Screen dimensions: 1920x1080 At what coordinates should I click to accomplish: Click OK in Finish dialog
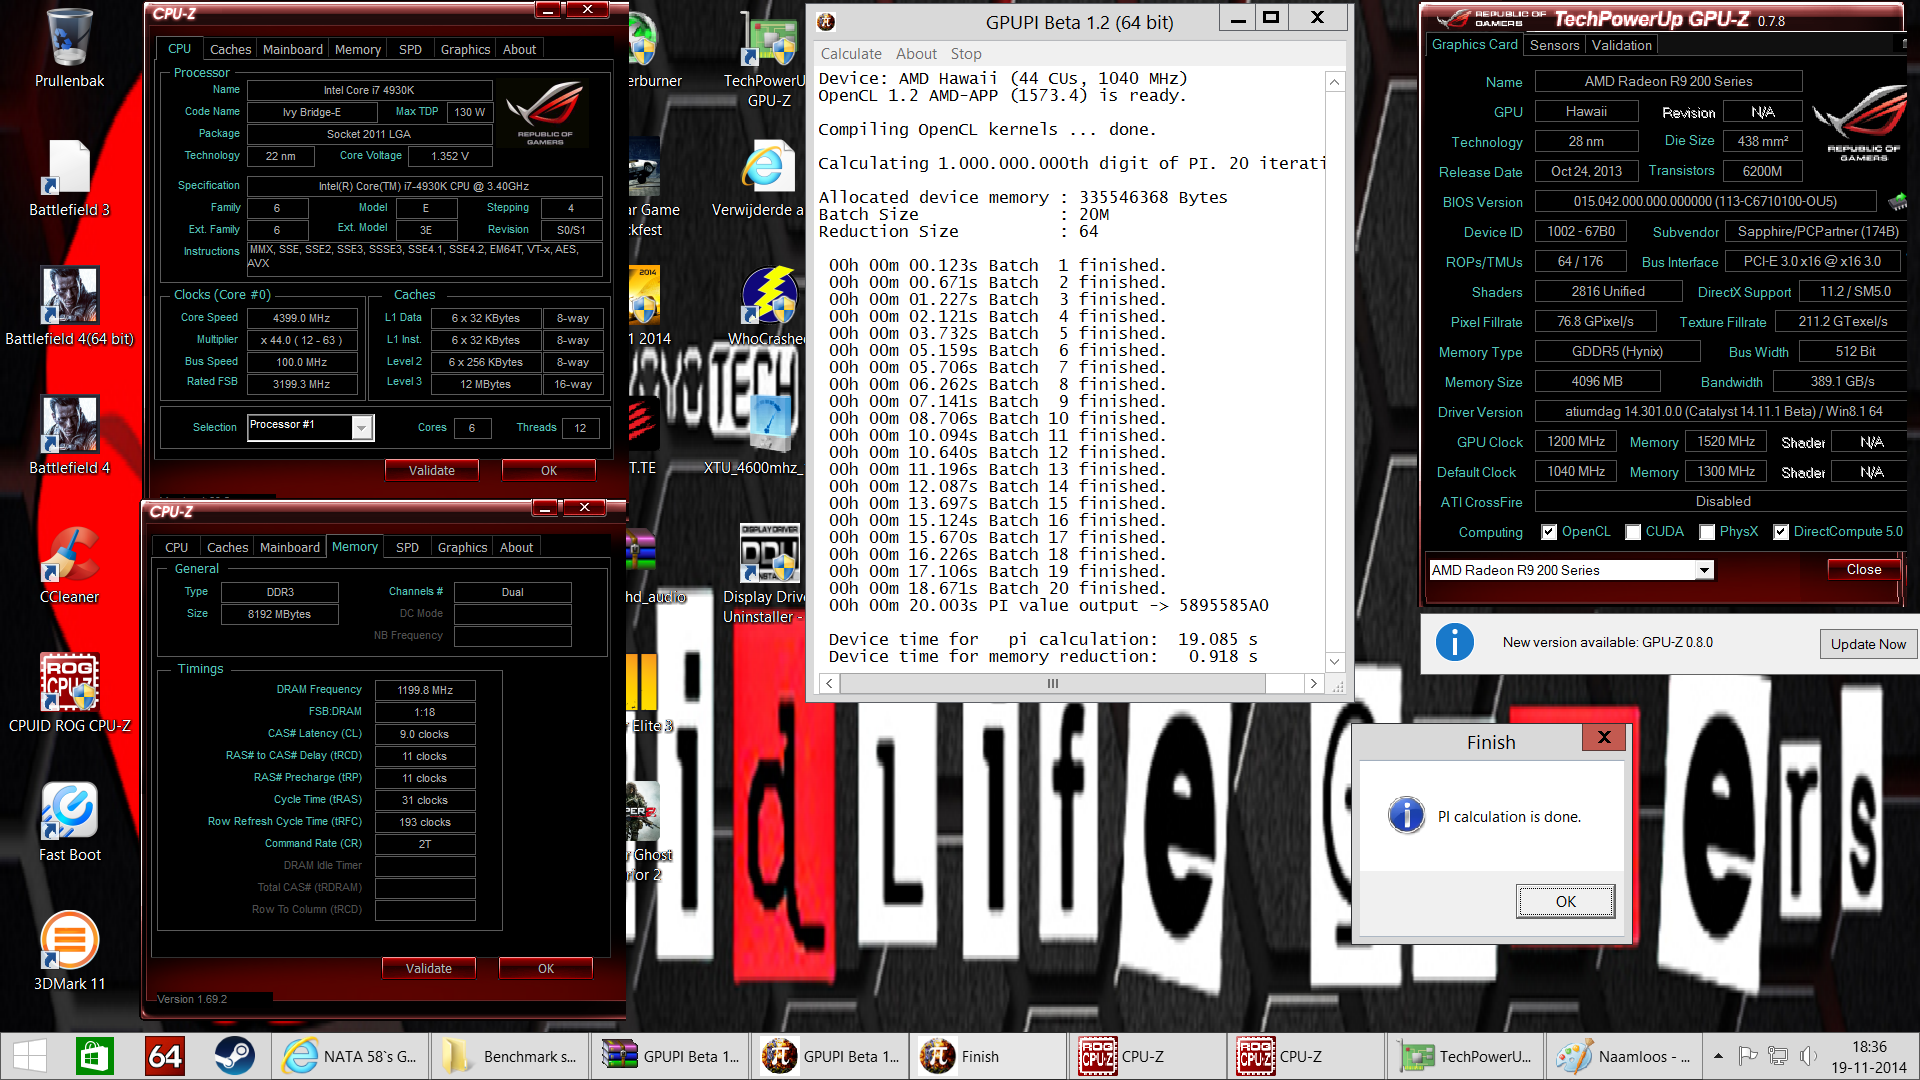click(x=1565, y=901)
